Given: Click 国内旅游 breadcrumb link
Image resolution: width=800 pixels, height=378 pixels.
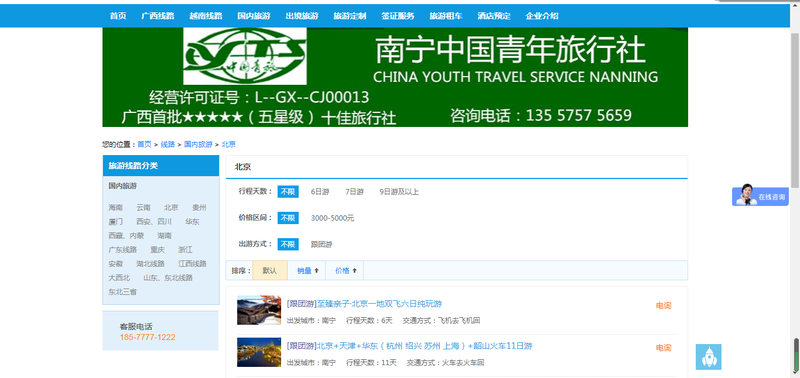Looking at the screenshot, I should click(198, 144).
